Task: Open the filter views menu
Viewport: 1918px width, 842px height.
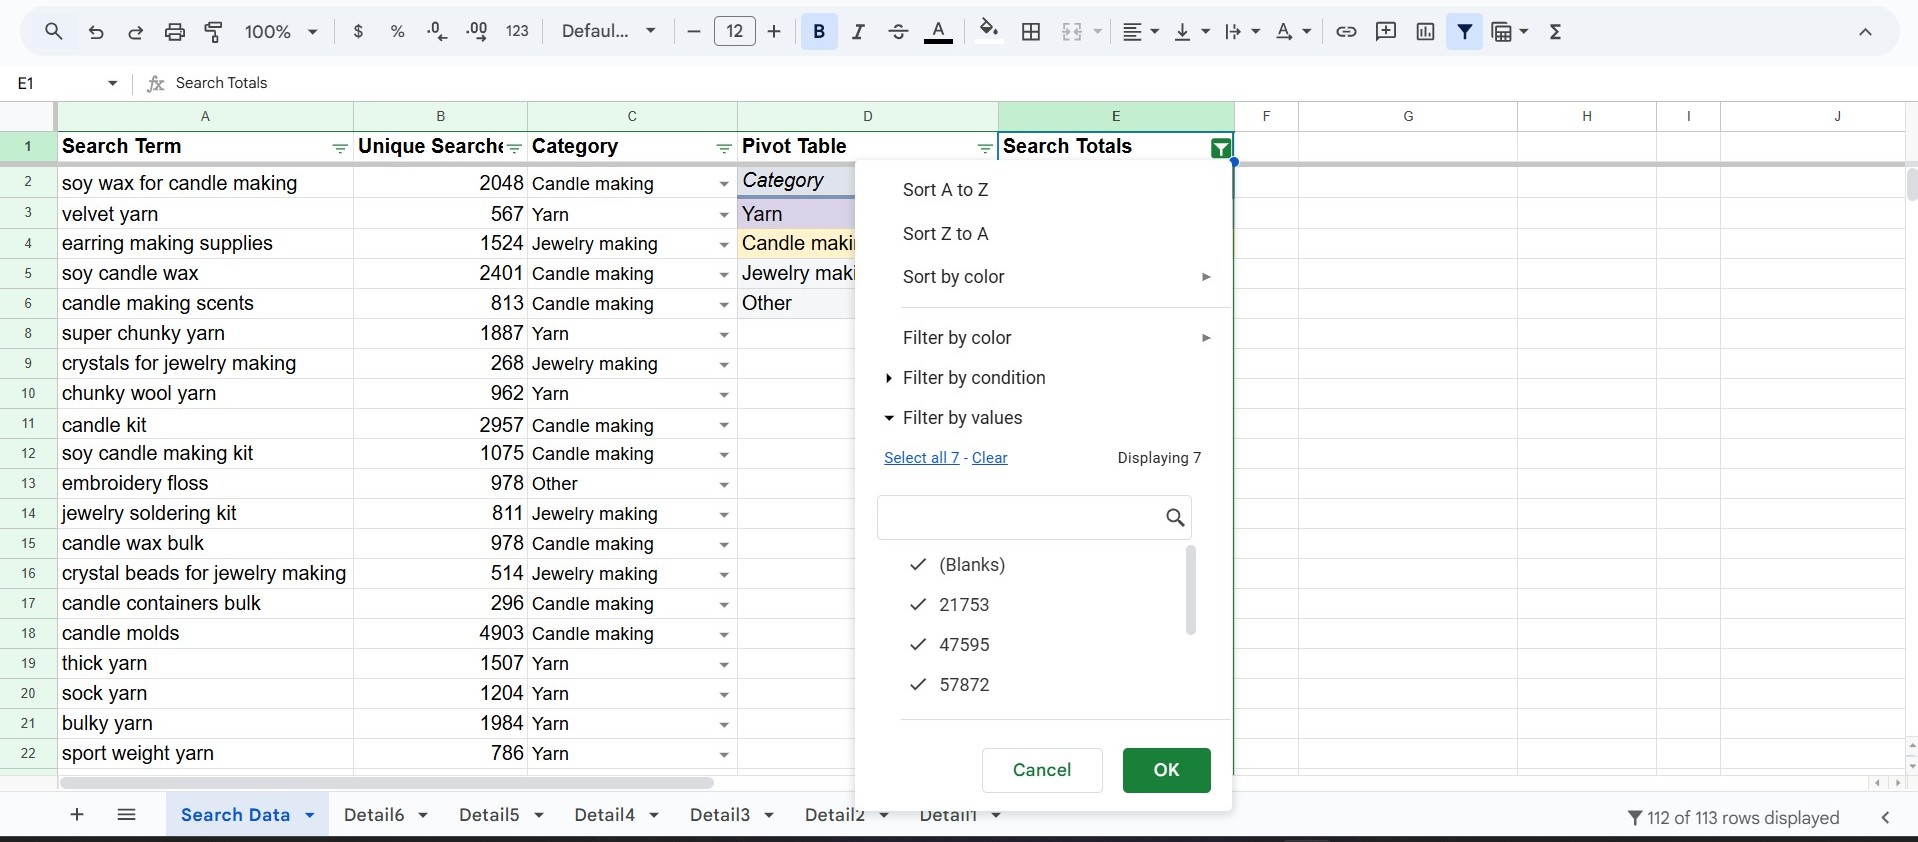Action: [1510, 32]
